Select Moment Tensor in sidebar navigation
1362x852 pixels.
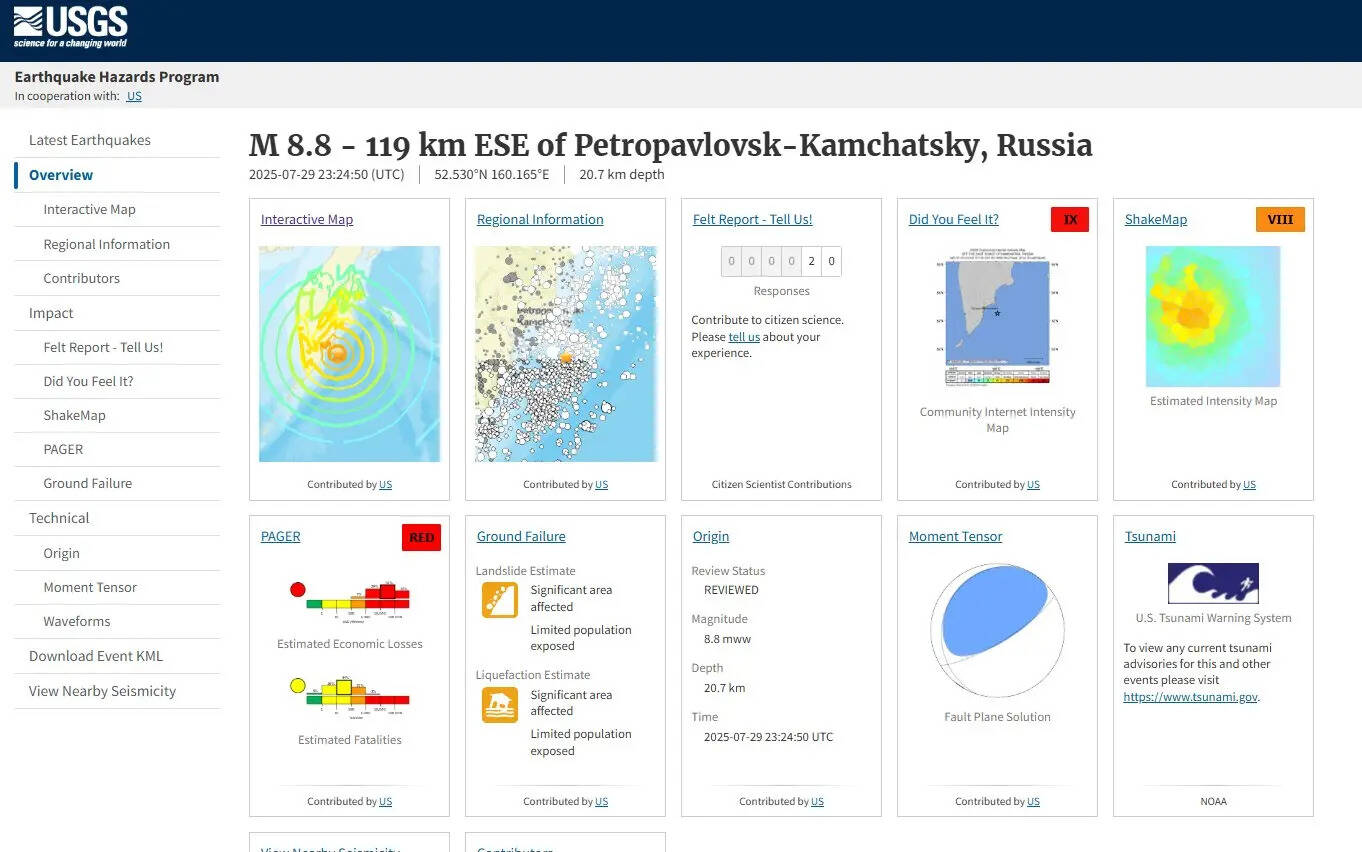coord(90,587)
